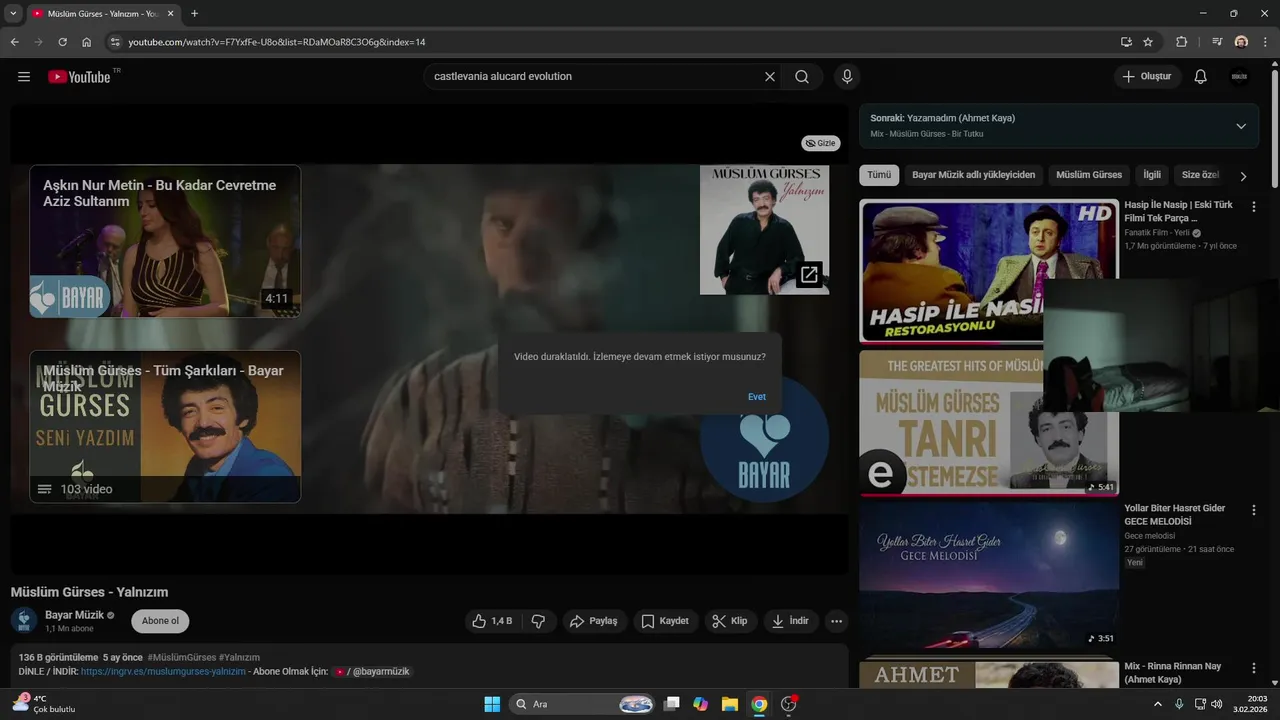Click the #Yalnızım hashtag
This screenshot has width=1280, height=720.
pos(239,657)
